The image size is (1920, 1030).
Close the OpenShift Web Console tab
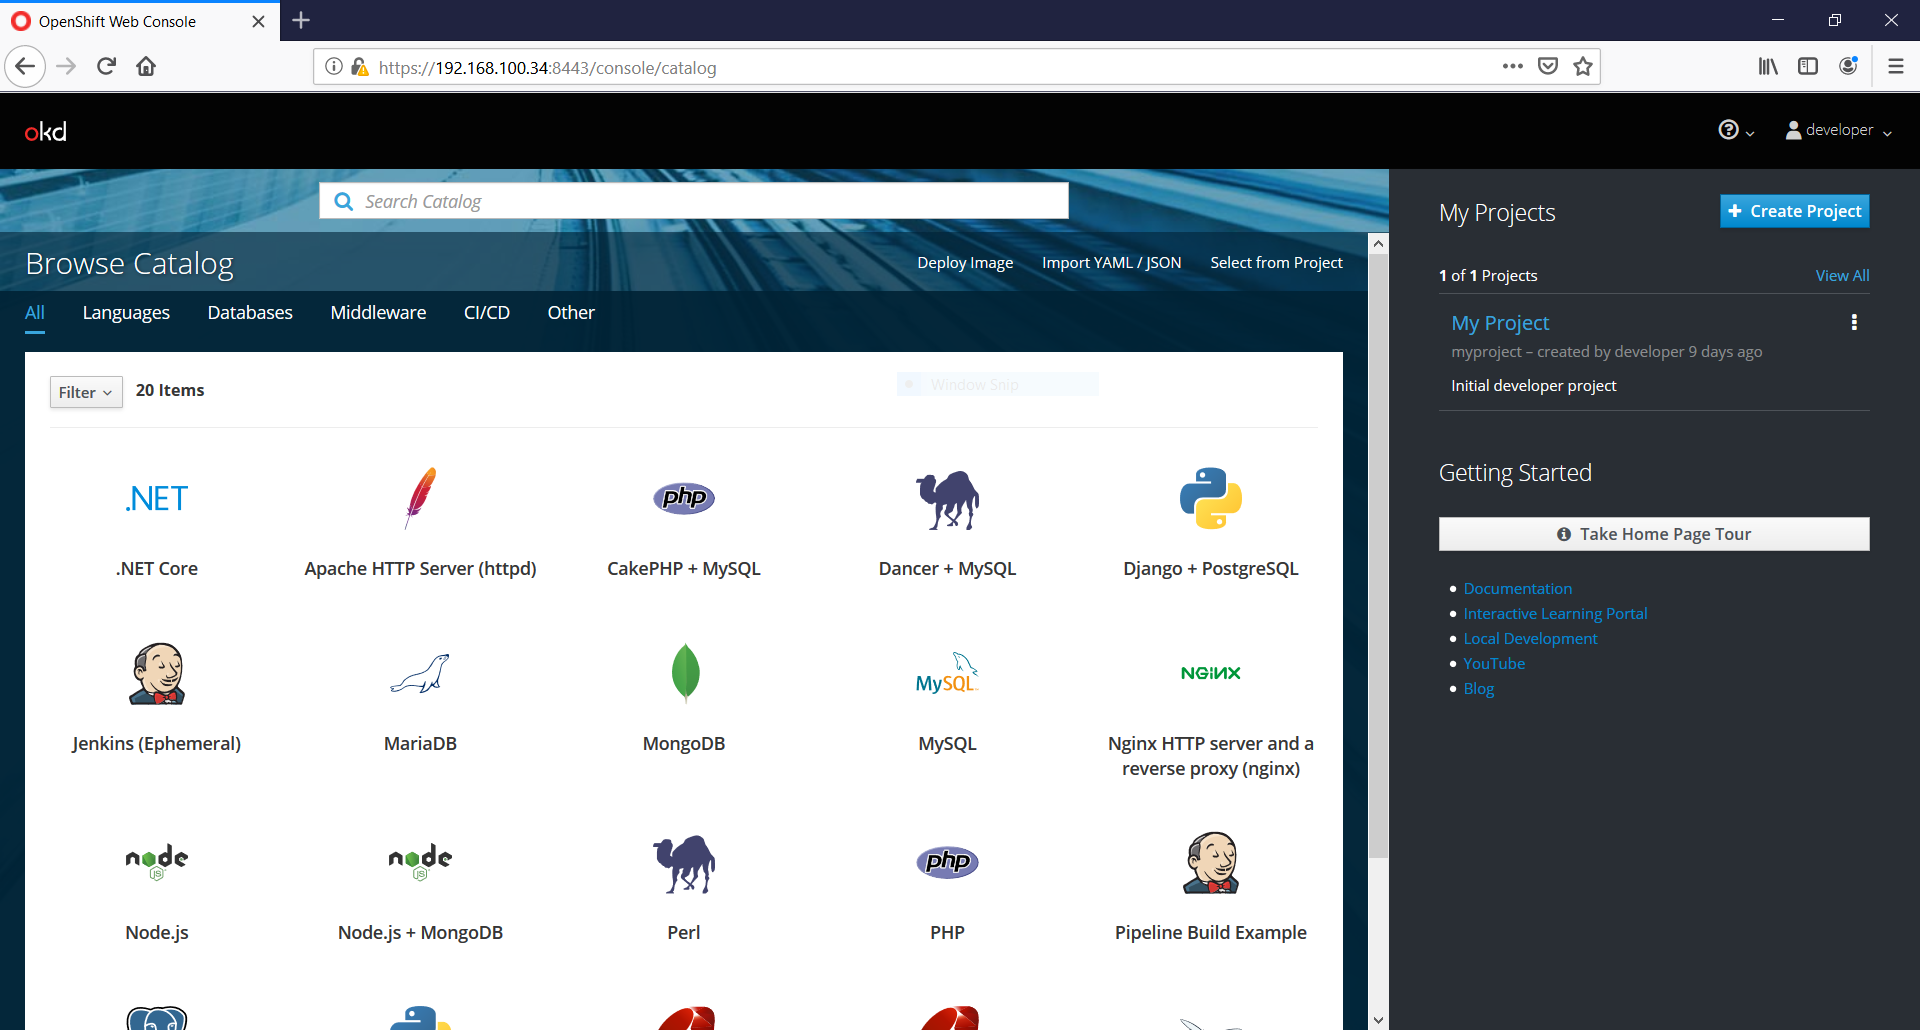coord(258,21)
